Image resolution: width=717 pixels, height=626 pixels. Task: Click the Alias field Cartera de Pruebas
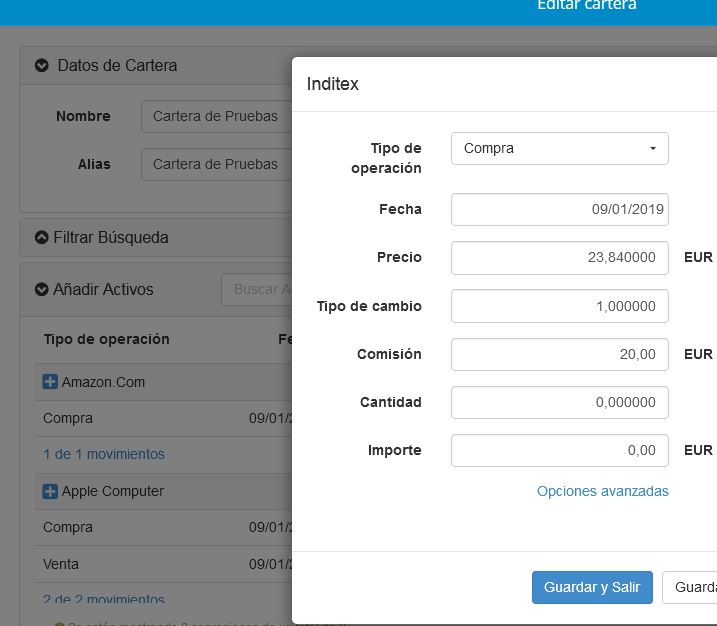[217, 164]
